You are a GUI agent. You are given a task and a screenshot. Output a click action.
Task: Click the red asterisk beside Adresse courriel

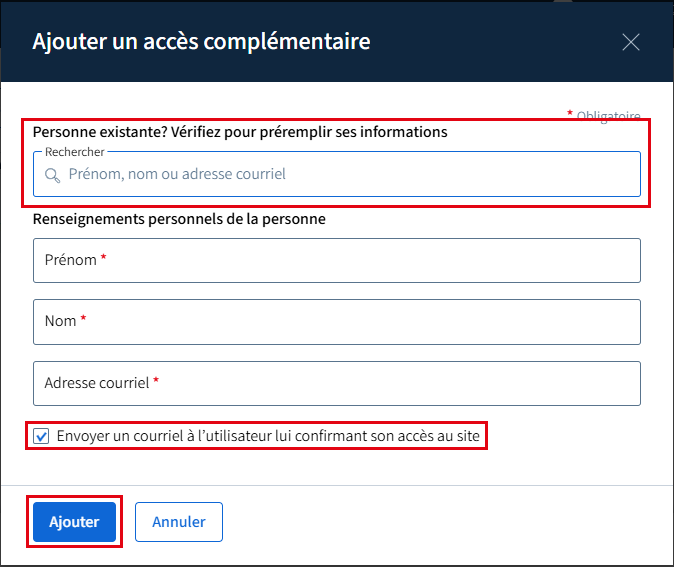(156, 380)
